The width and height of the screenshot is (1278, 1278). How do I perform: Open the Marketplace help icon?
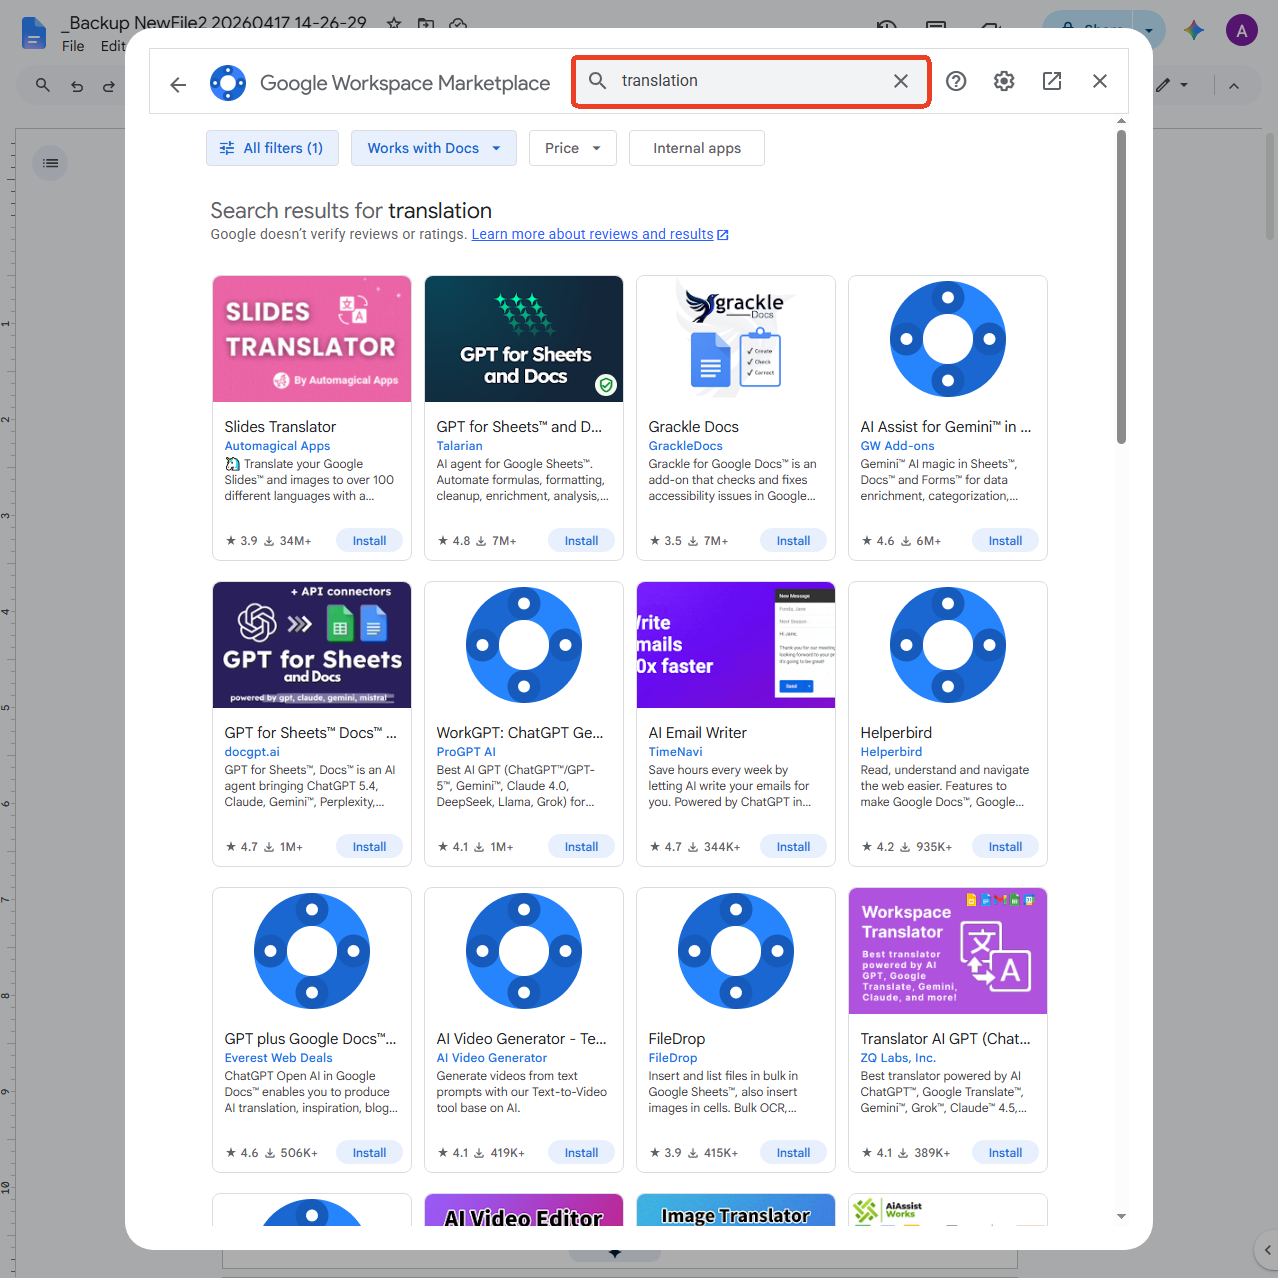(956, 81)
